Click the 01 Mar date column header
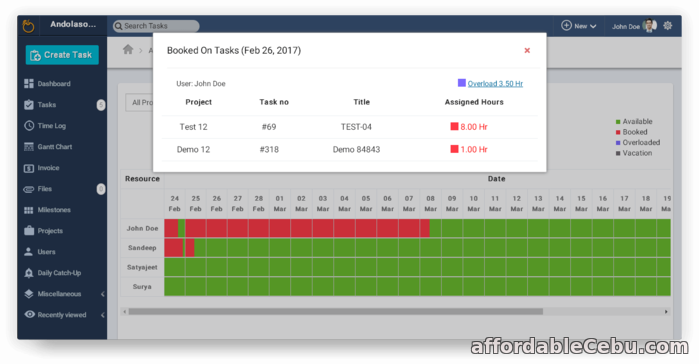Screen dimensions: 699x364 pos(280,204)
